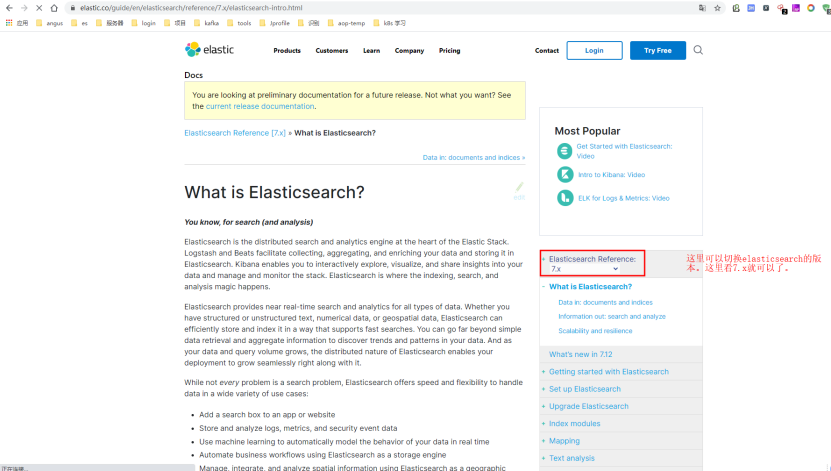831x471 pixels.
Task: Expand Getting started with Elasticsearch
Action: [544, 372]
